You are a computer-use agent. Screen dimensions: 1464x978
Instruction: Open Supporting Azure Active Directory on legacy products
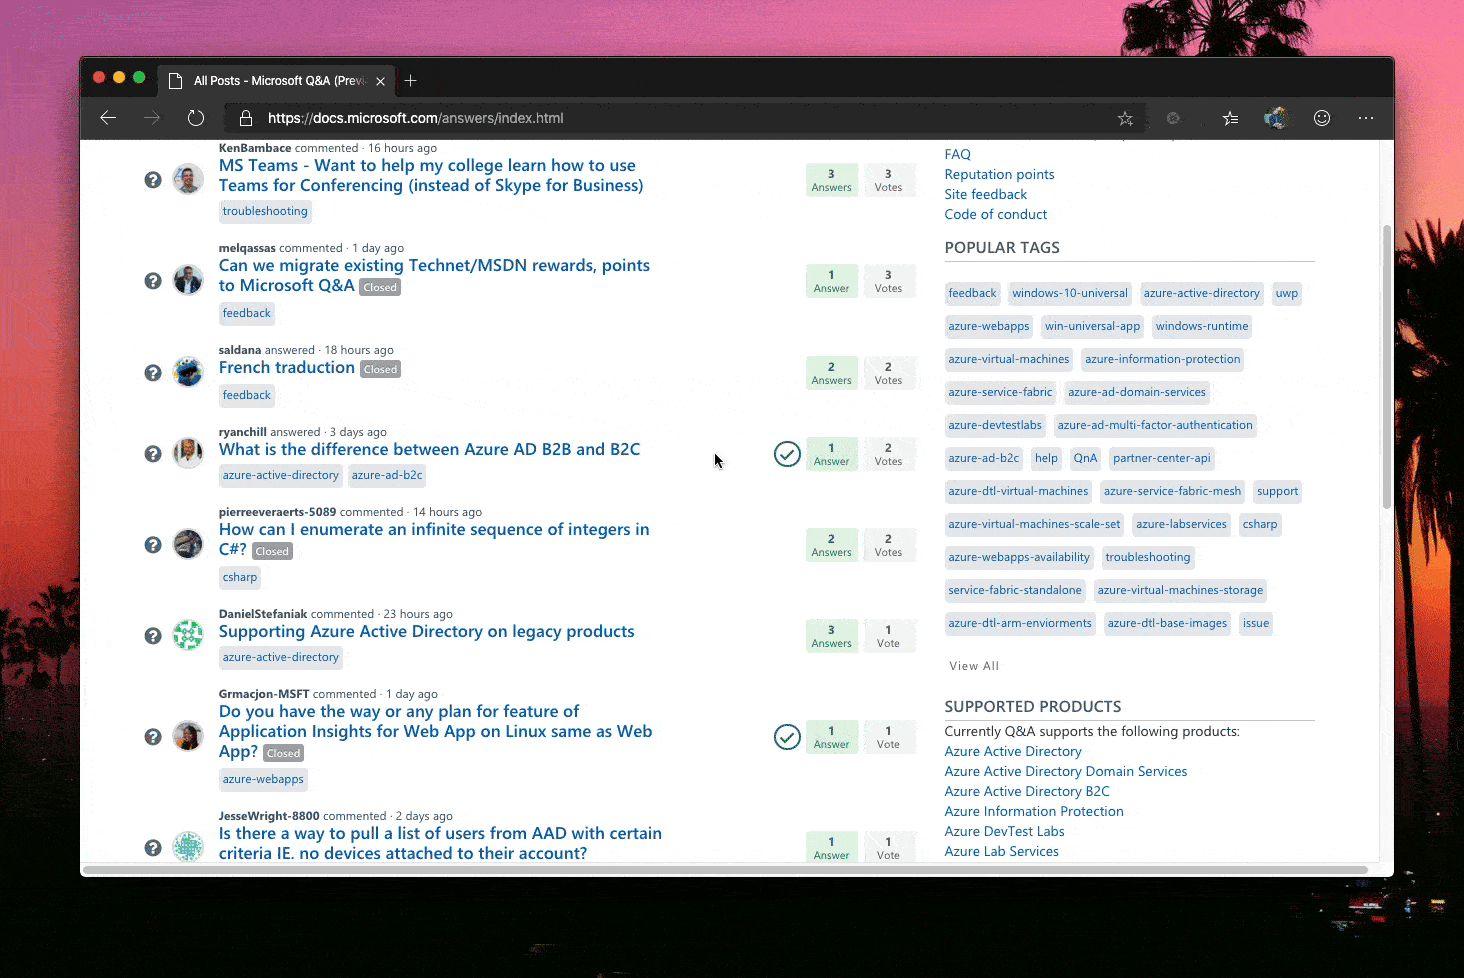point(427,632)
